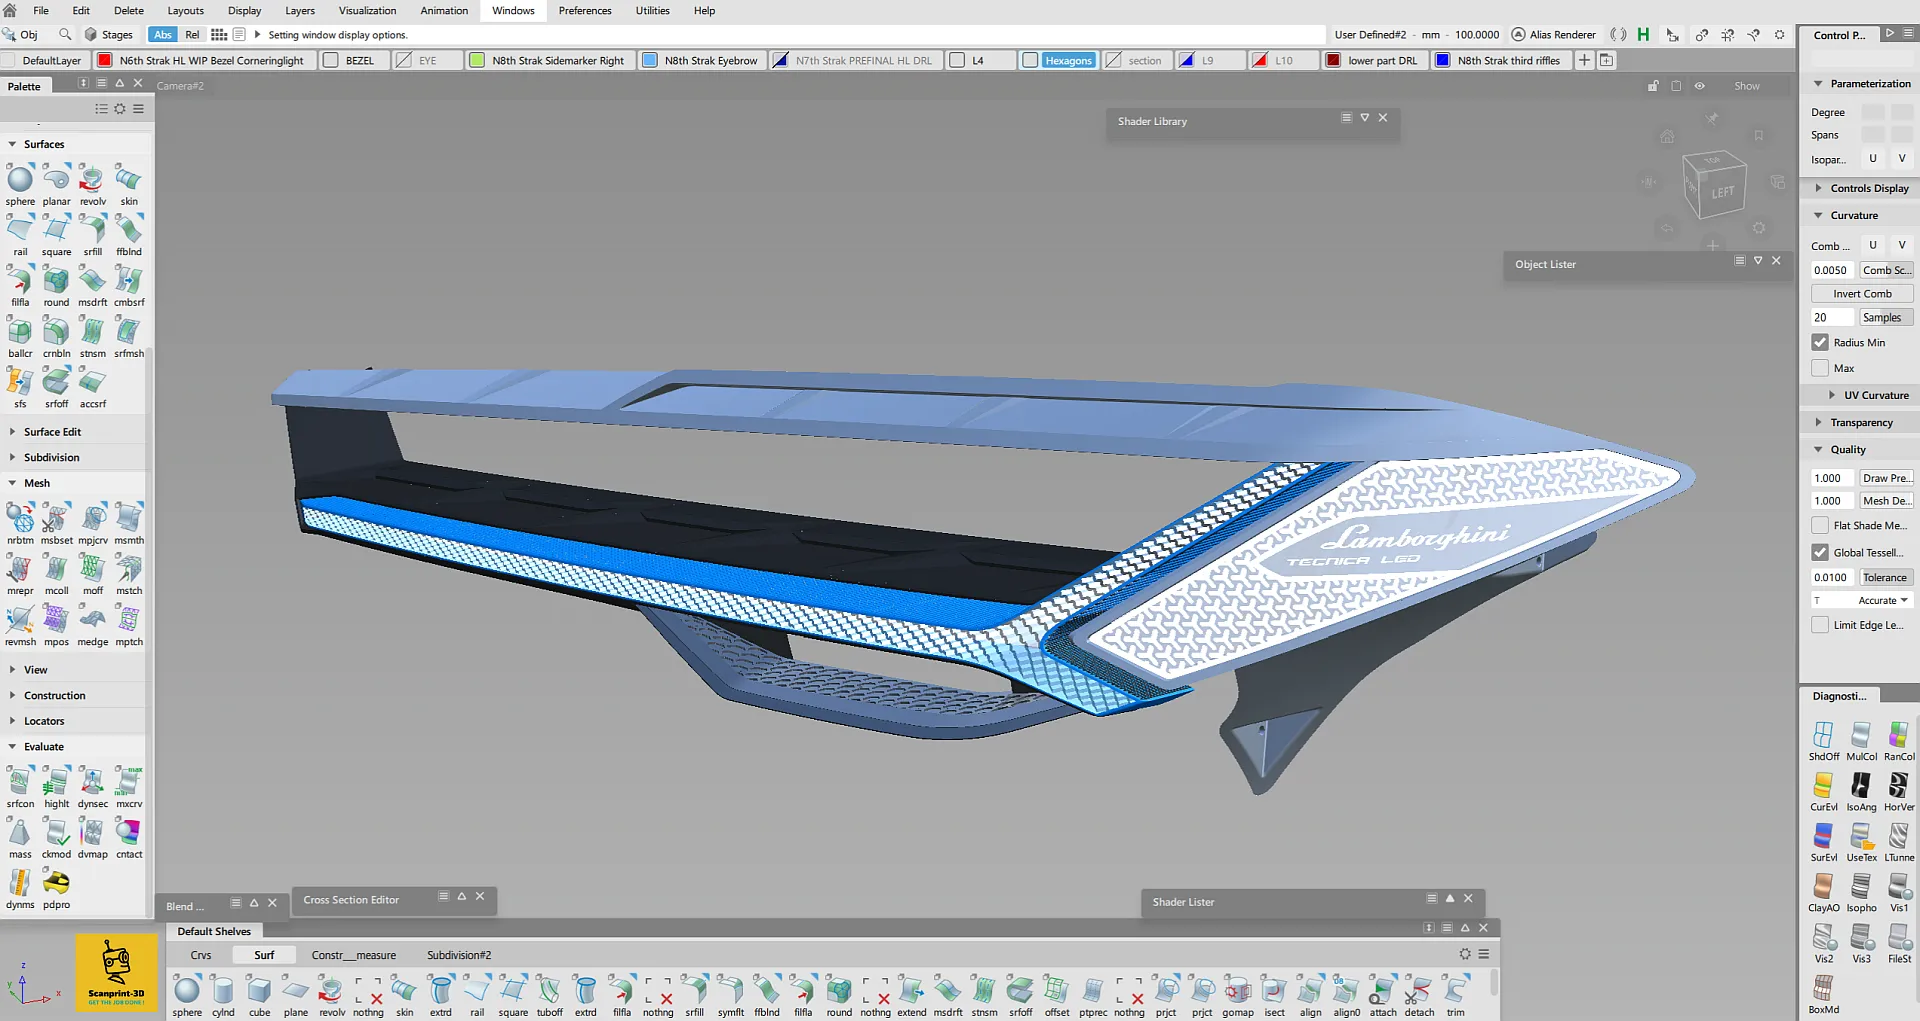Click the red swatch of lower part DRL layer
1920x1021 pixels.
[x=1333, y=61]
